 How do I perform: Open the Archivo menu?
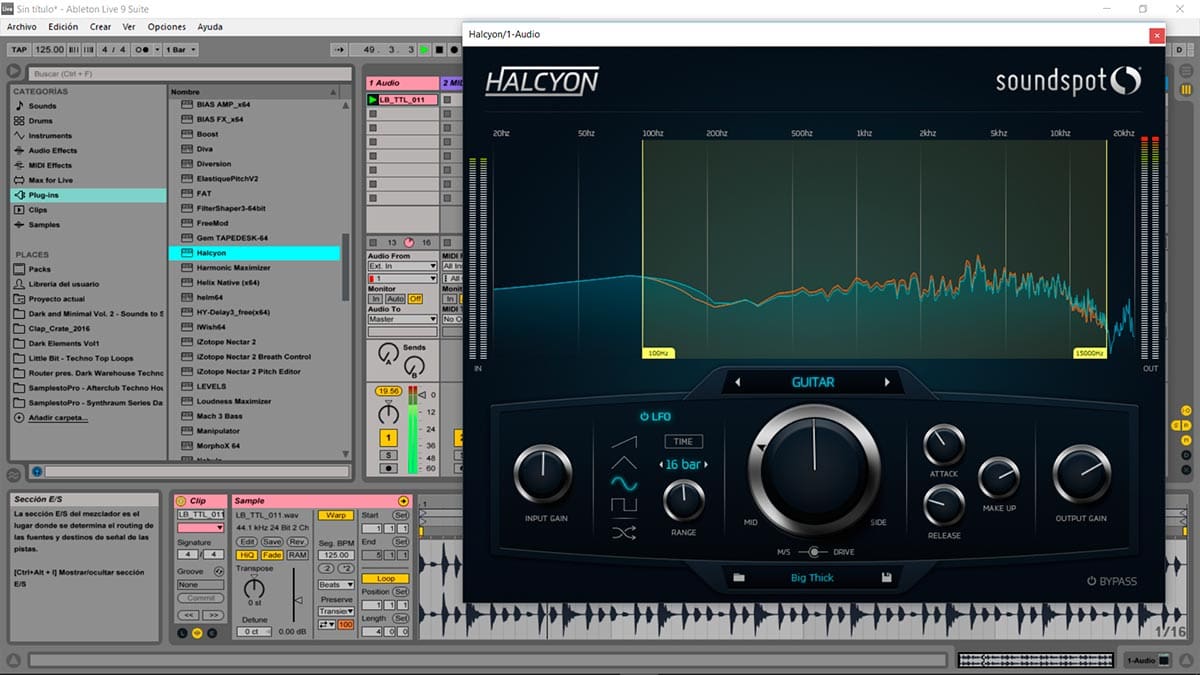(x=22, y=26)
